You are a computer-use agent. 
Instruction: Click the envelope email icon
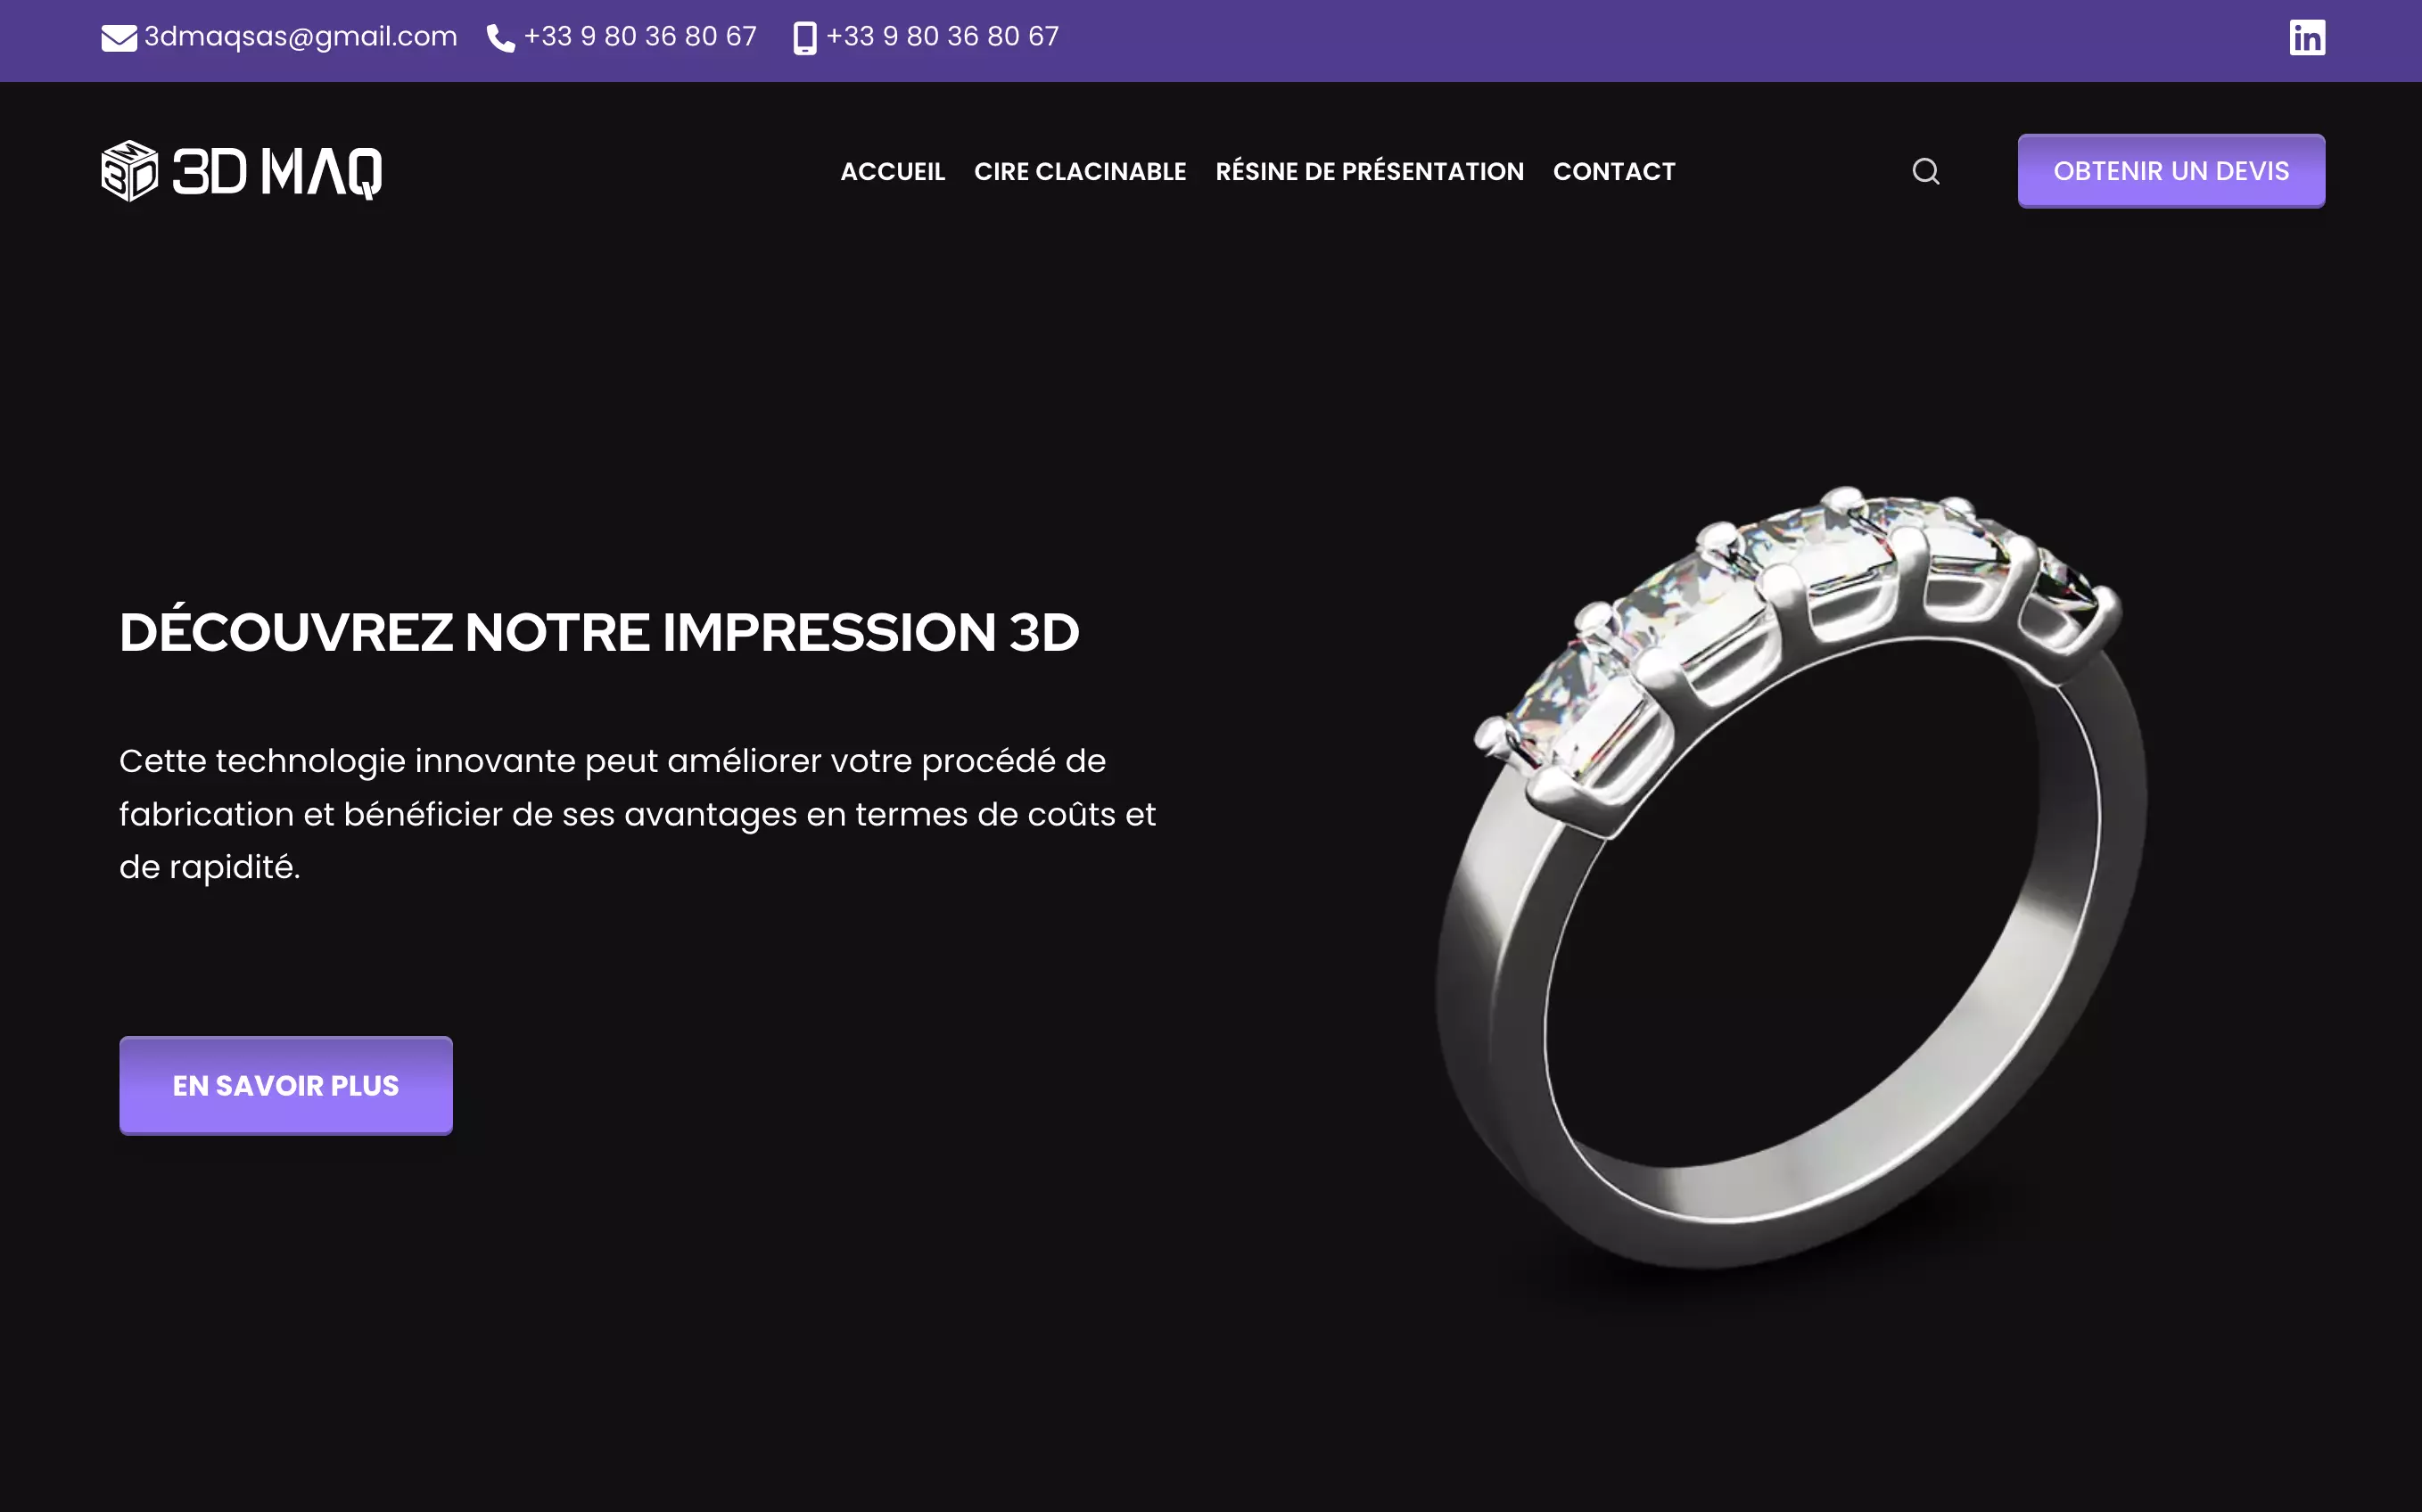(119, 38)
